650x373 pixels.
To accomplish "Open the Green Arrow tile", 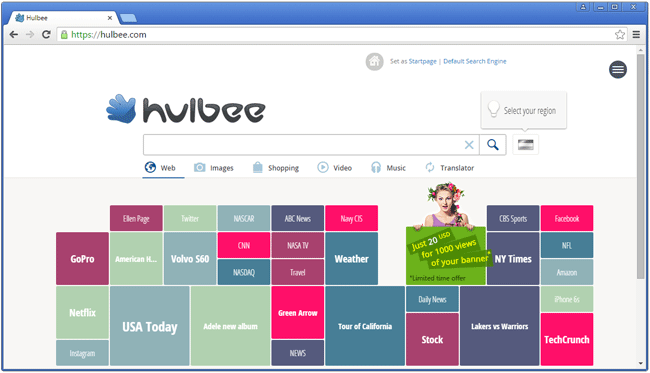I will point(298,312).
